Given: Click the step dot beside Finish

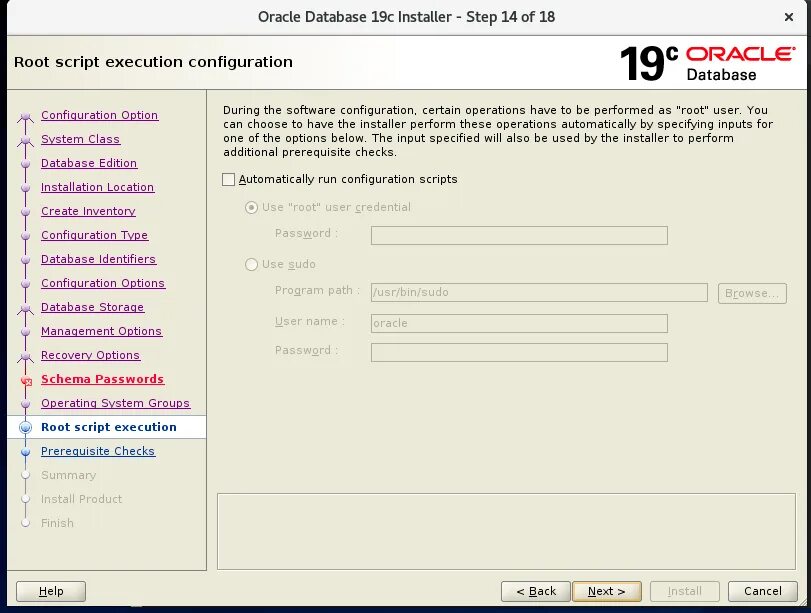Looking at the screenshot, I should (25, 523).
